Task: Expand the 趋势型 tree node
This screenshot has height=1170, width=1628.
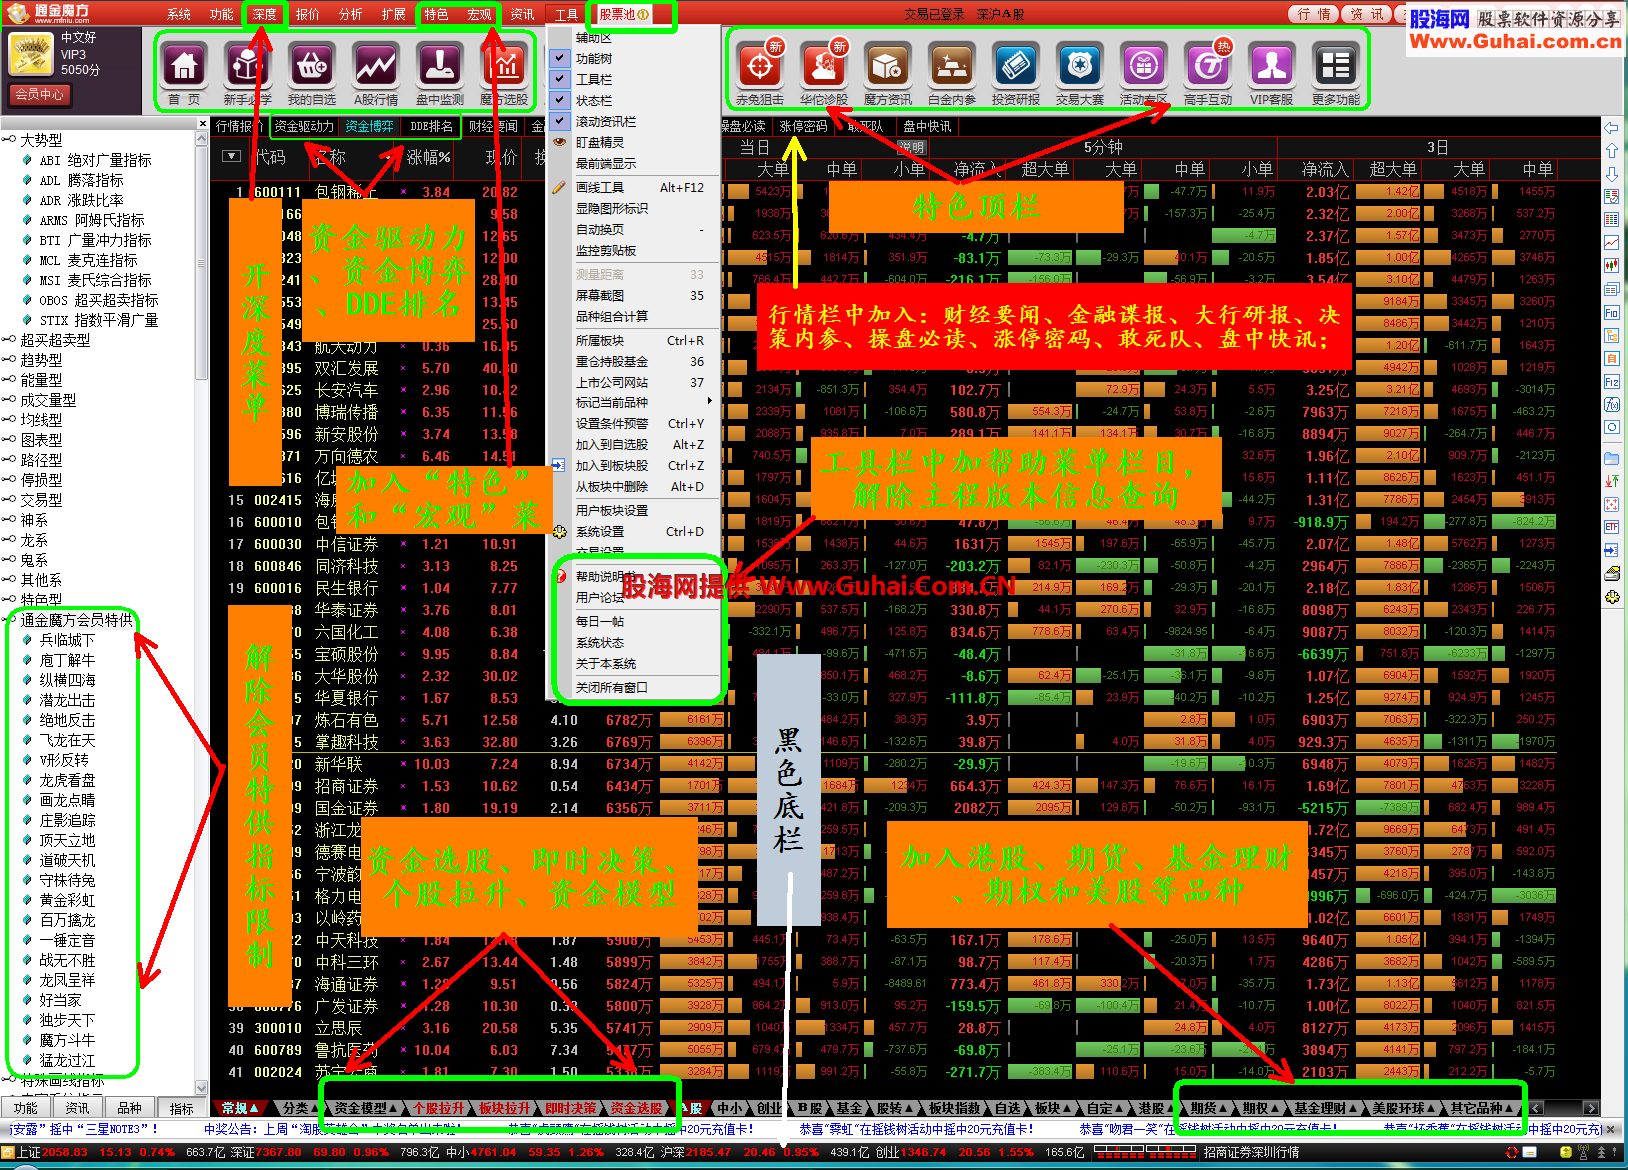Action: click(9, 360)
